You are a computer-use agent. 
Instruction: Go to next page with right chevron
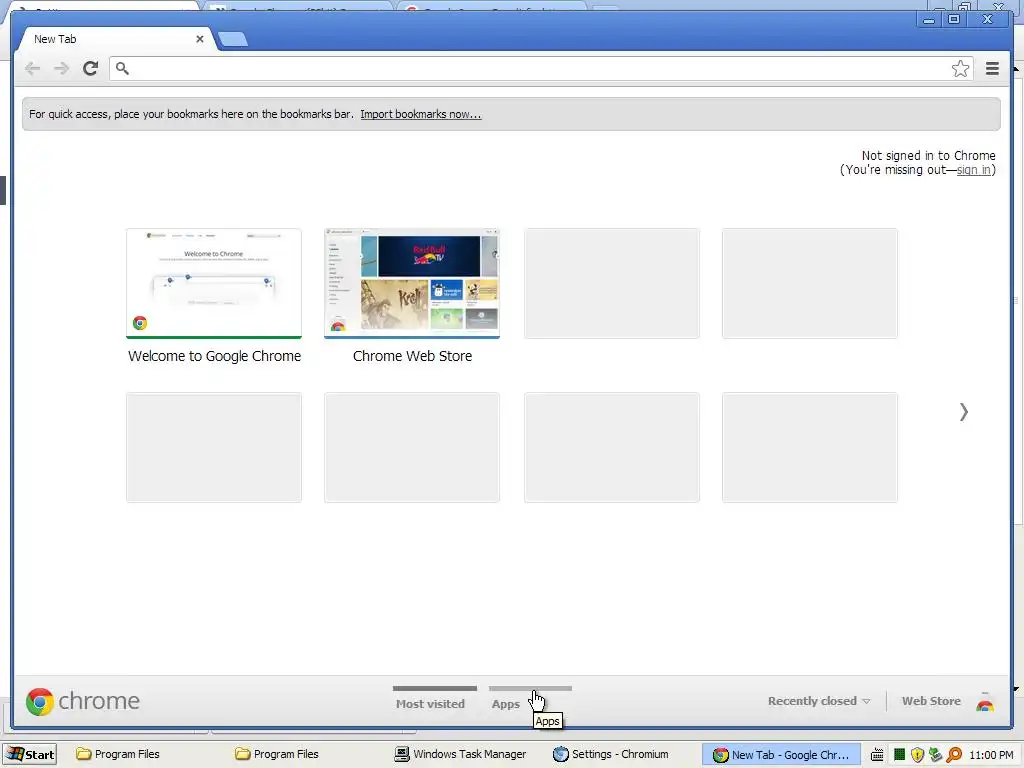[963, 411]
